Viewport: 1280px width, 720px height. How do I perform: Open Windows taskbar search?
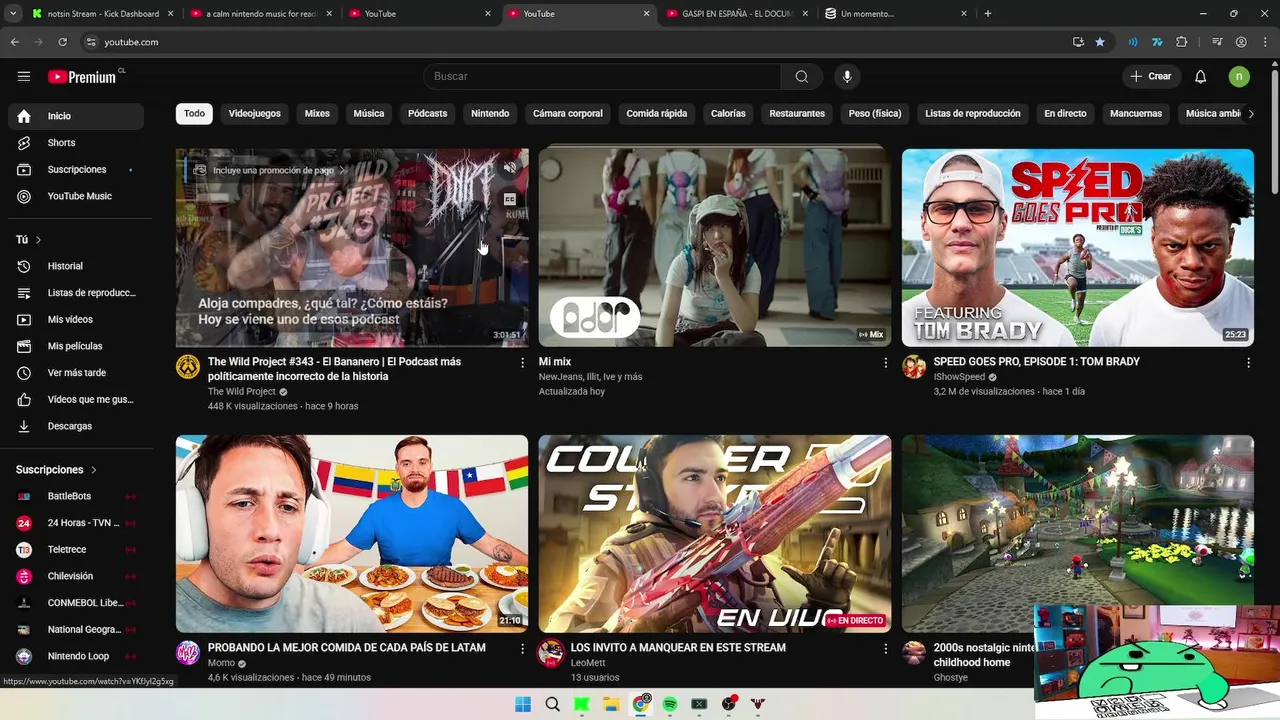coord(552,704)
